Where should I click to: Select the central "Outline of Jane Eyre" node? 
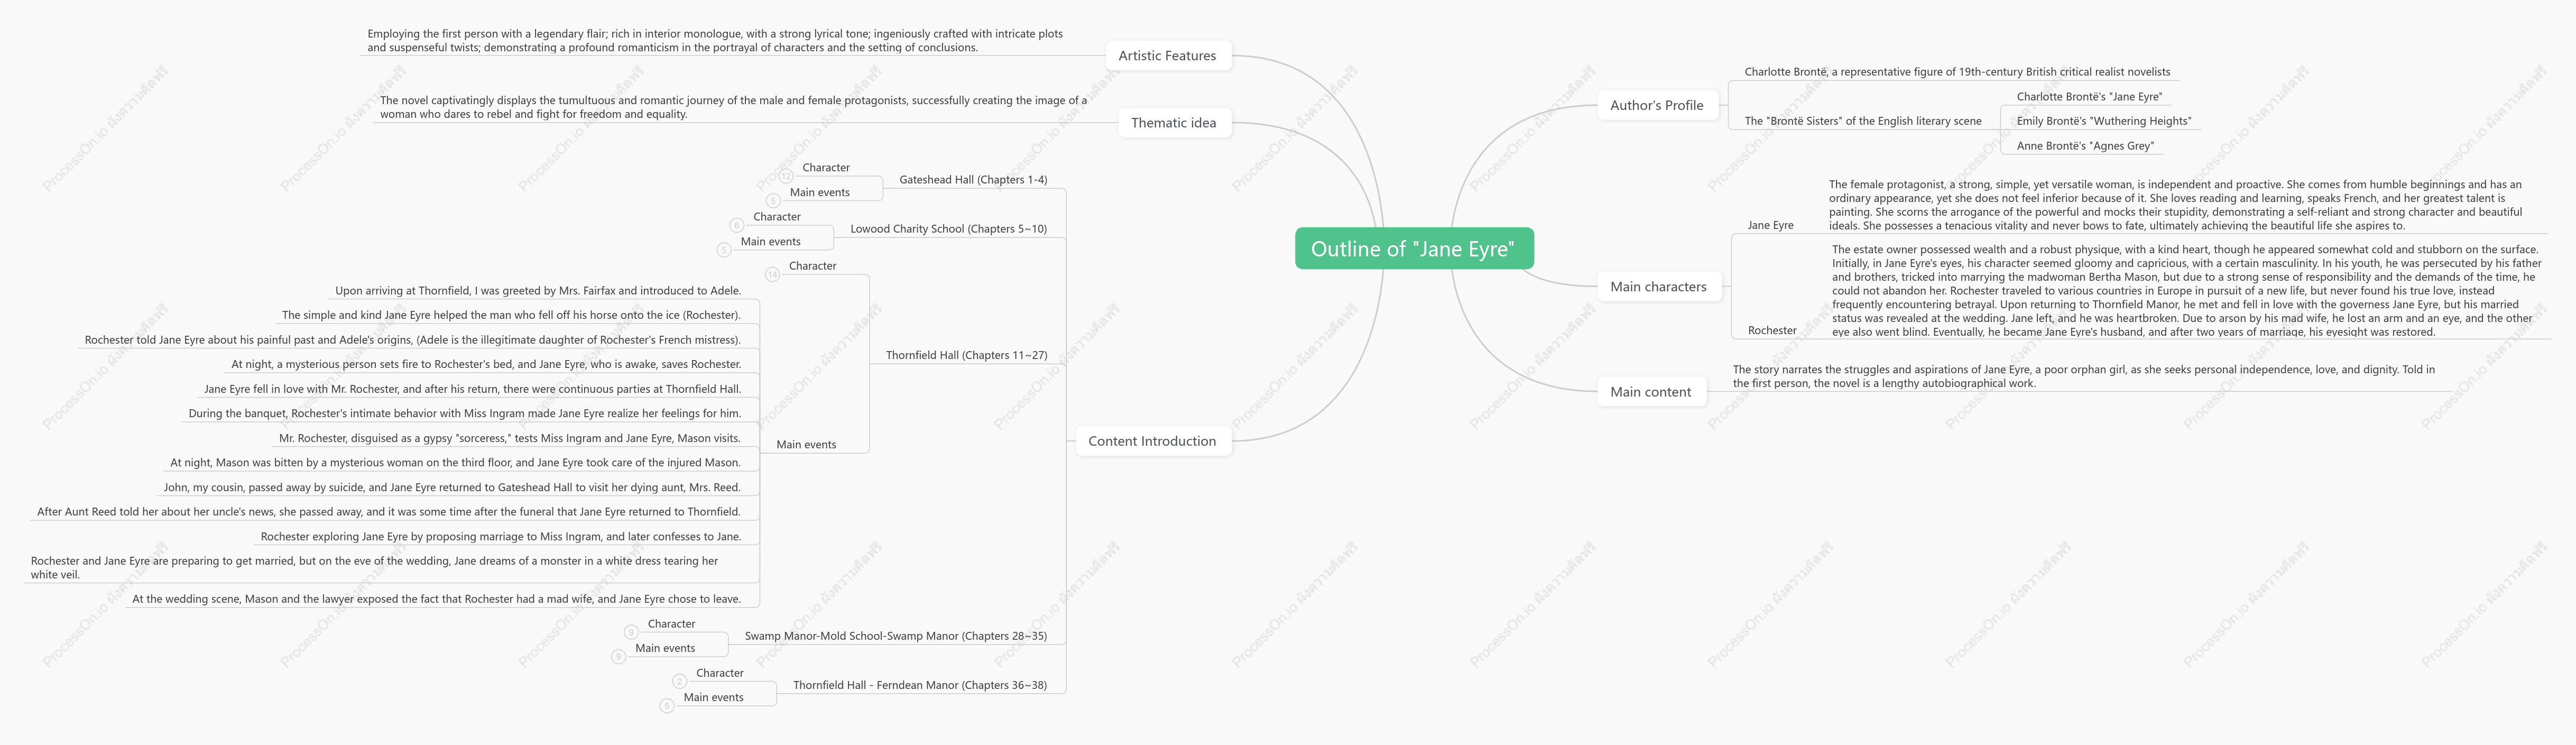(x=1414, y=249)
